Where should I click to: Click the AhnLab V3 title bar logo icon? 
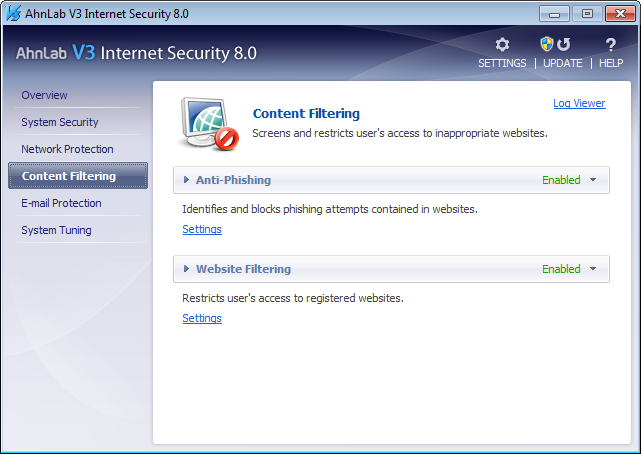point(13,13)
